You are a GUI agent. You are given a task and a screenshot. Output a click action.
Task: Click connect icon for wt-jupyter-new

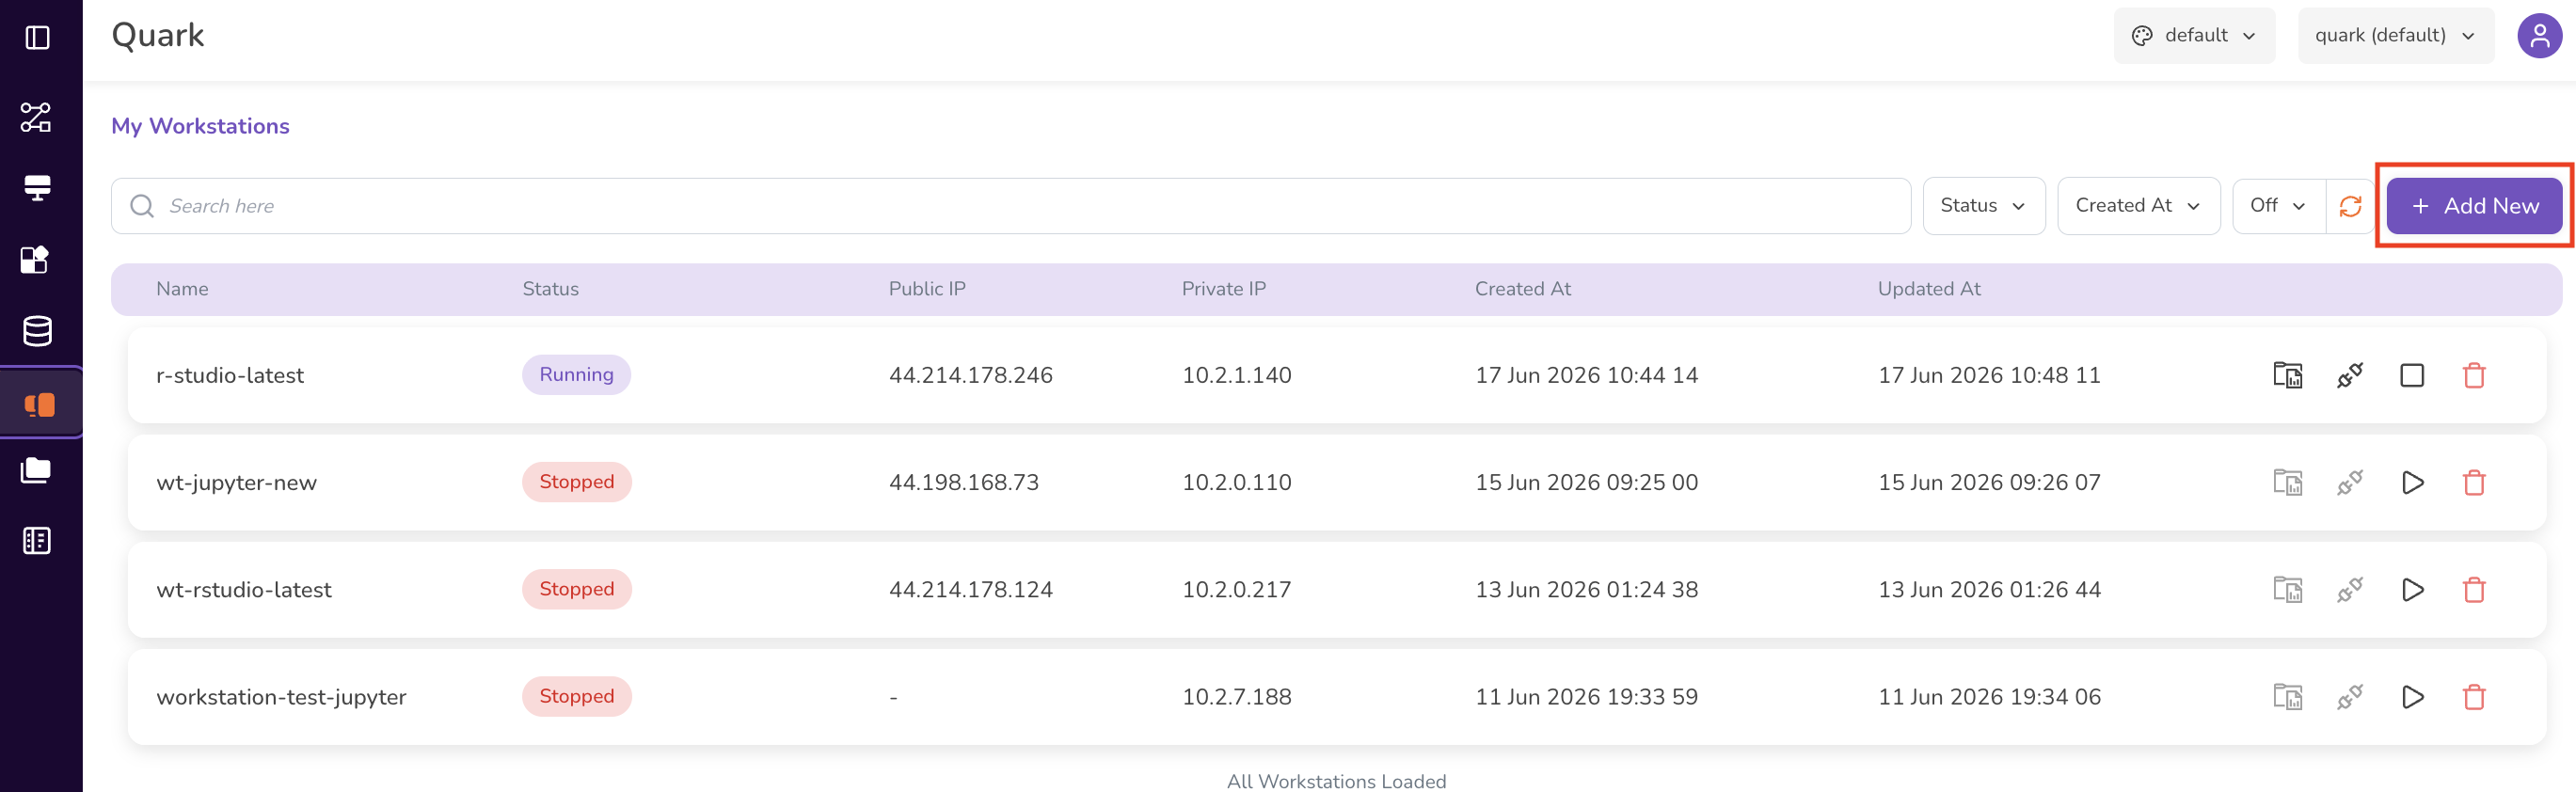coord(2349,482)
